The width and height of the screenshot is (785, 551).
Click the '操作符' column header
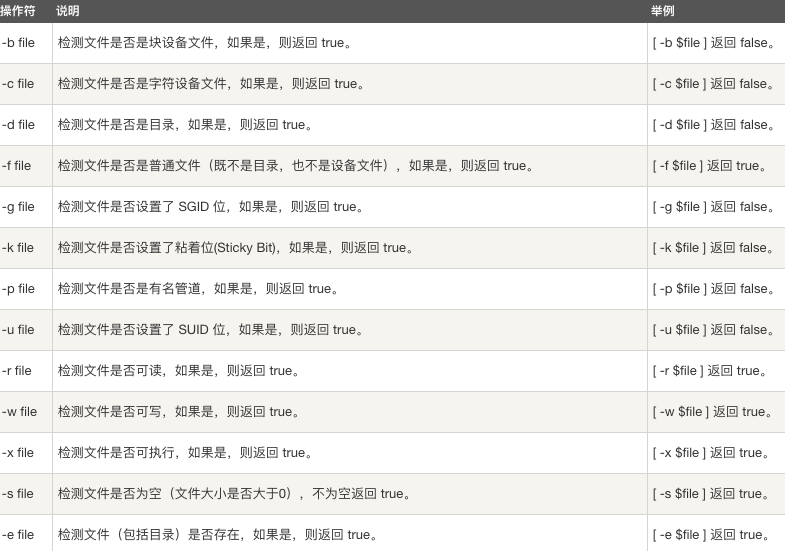(x=18, y=11)
